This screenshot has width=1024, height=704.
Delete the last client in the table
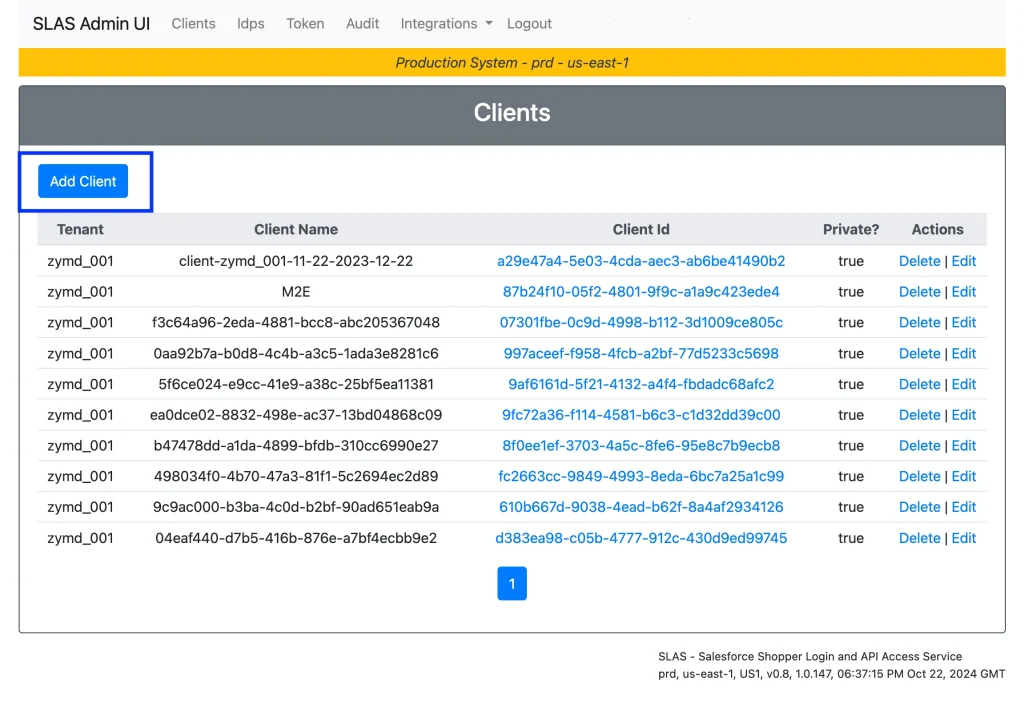click(919, 537)
